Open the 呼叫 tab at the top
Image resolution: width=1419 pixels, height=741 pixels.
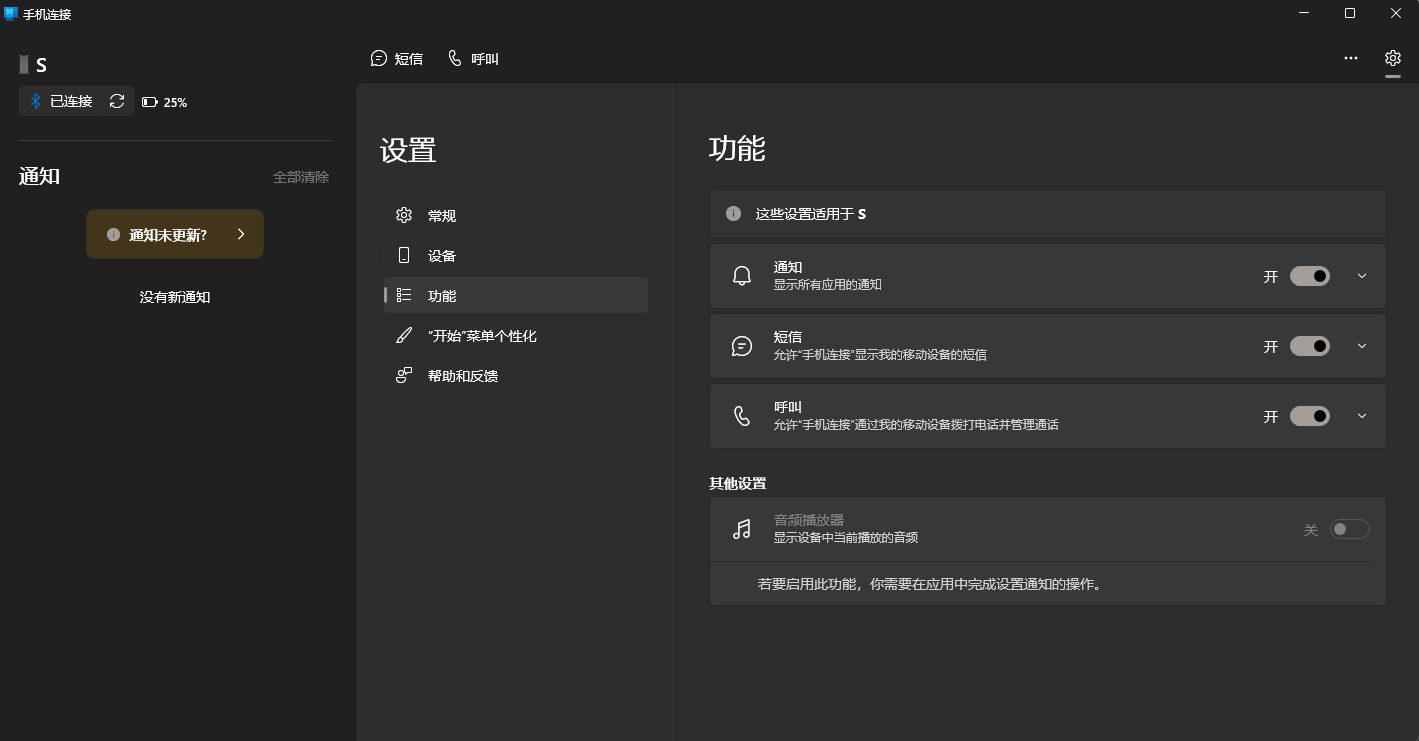(473, 59)
